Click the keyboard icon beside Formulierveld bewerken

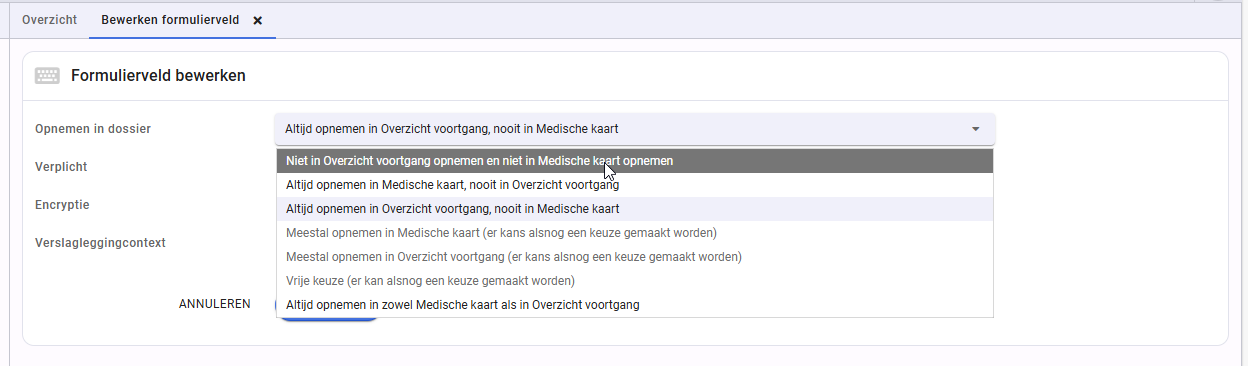click(47, 75)
